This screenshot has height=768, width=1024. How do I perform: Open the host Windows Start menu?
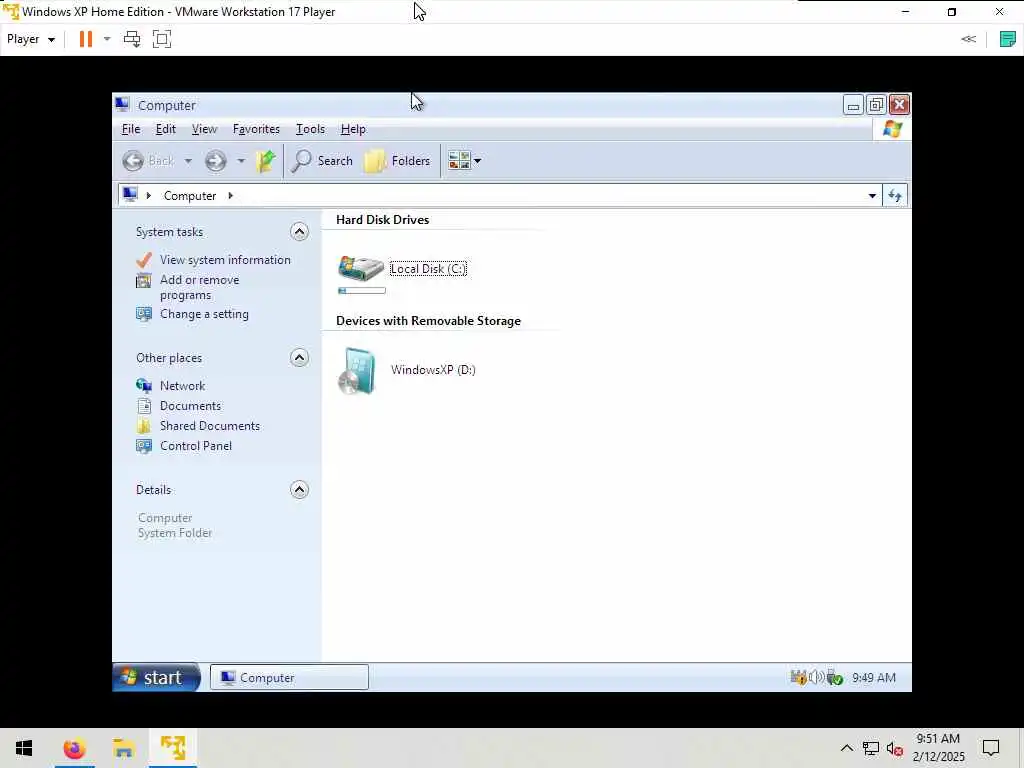coord(24,748)
